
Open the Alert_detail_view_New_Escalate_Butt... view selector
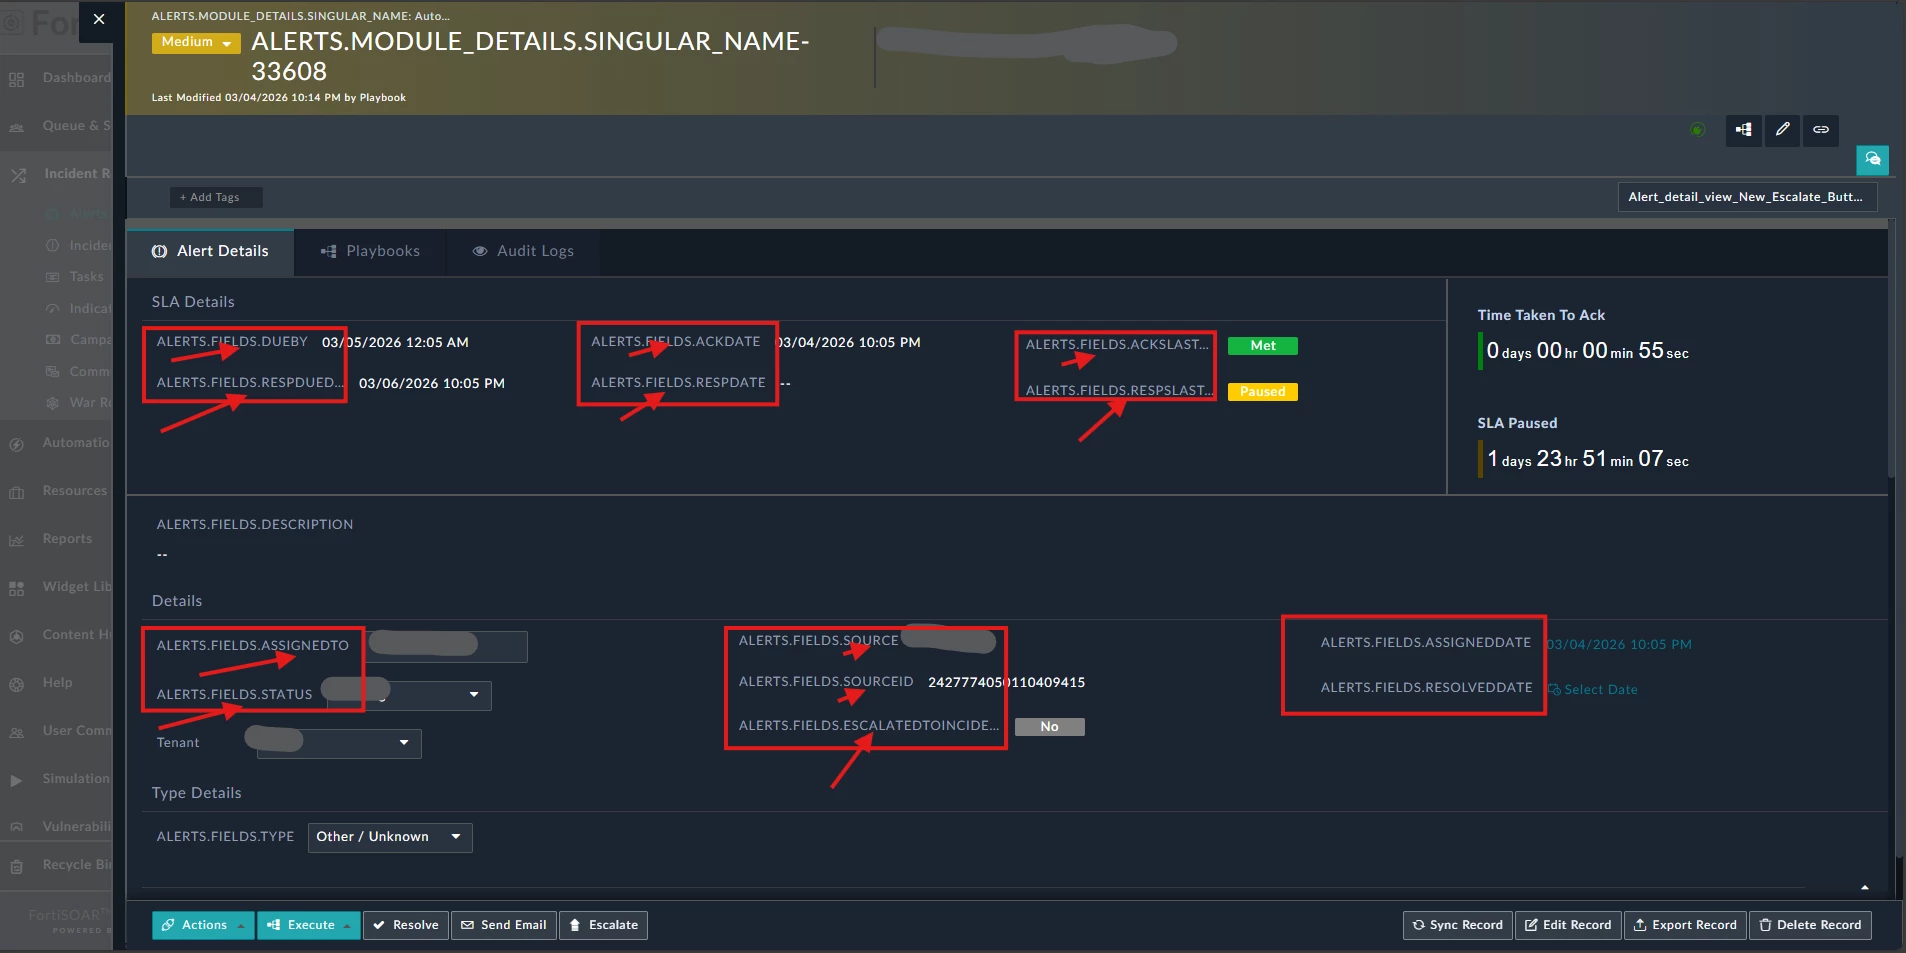pyautogui.click(x=1747, y=197)
